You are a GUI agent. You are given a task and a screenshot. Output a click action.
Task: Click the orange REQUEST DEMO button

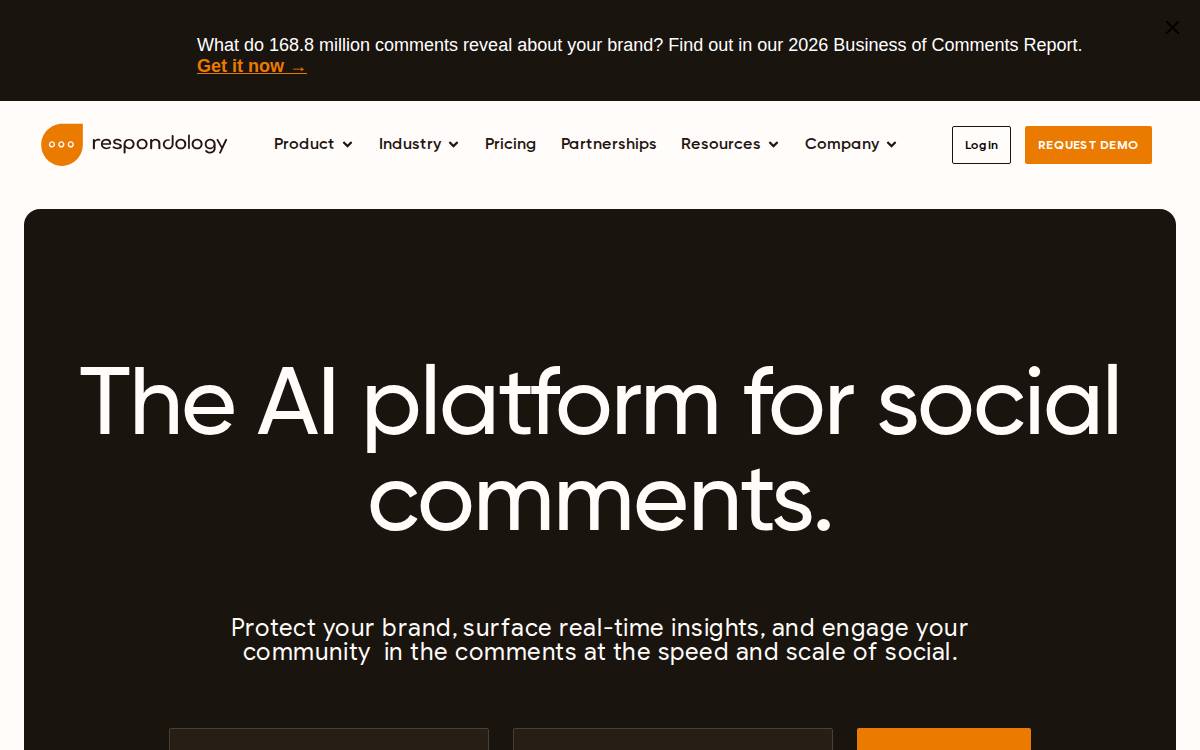[1088, 145]
